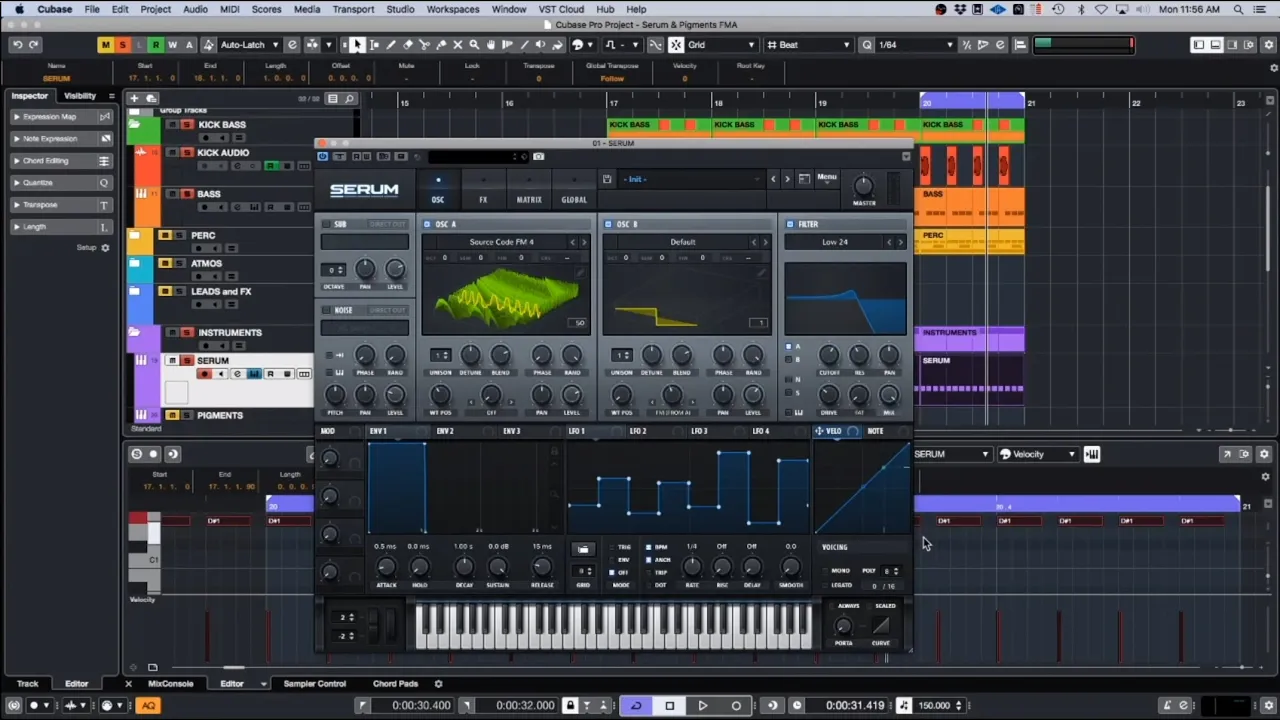Select next filter type arrow
Viewport: 1280px width, 720px height.
(900, 242)
